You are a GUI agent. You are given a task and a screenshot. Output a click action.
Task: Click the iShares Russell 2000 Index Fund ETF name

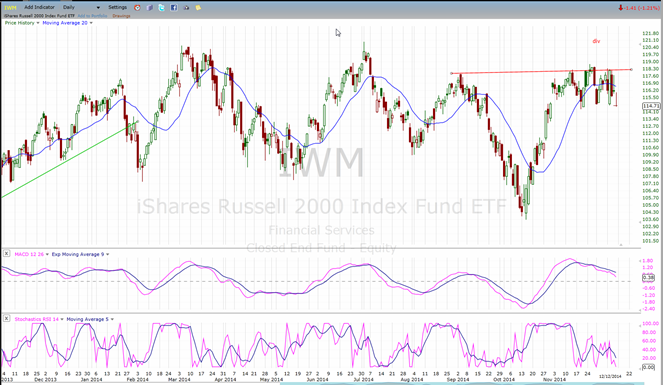click(39, 16)
